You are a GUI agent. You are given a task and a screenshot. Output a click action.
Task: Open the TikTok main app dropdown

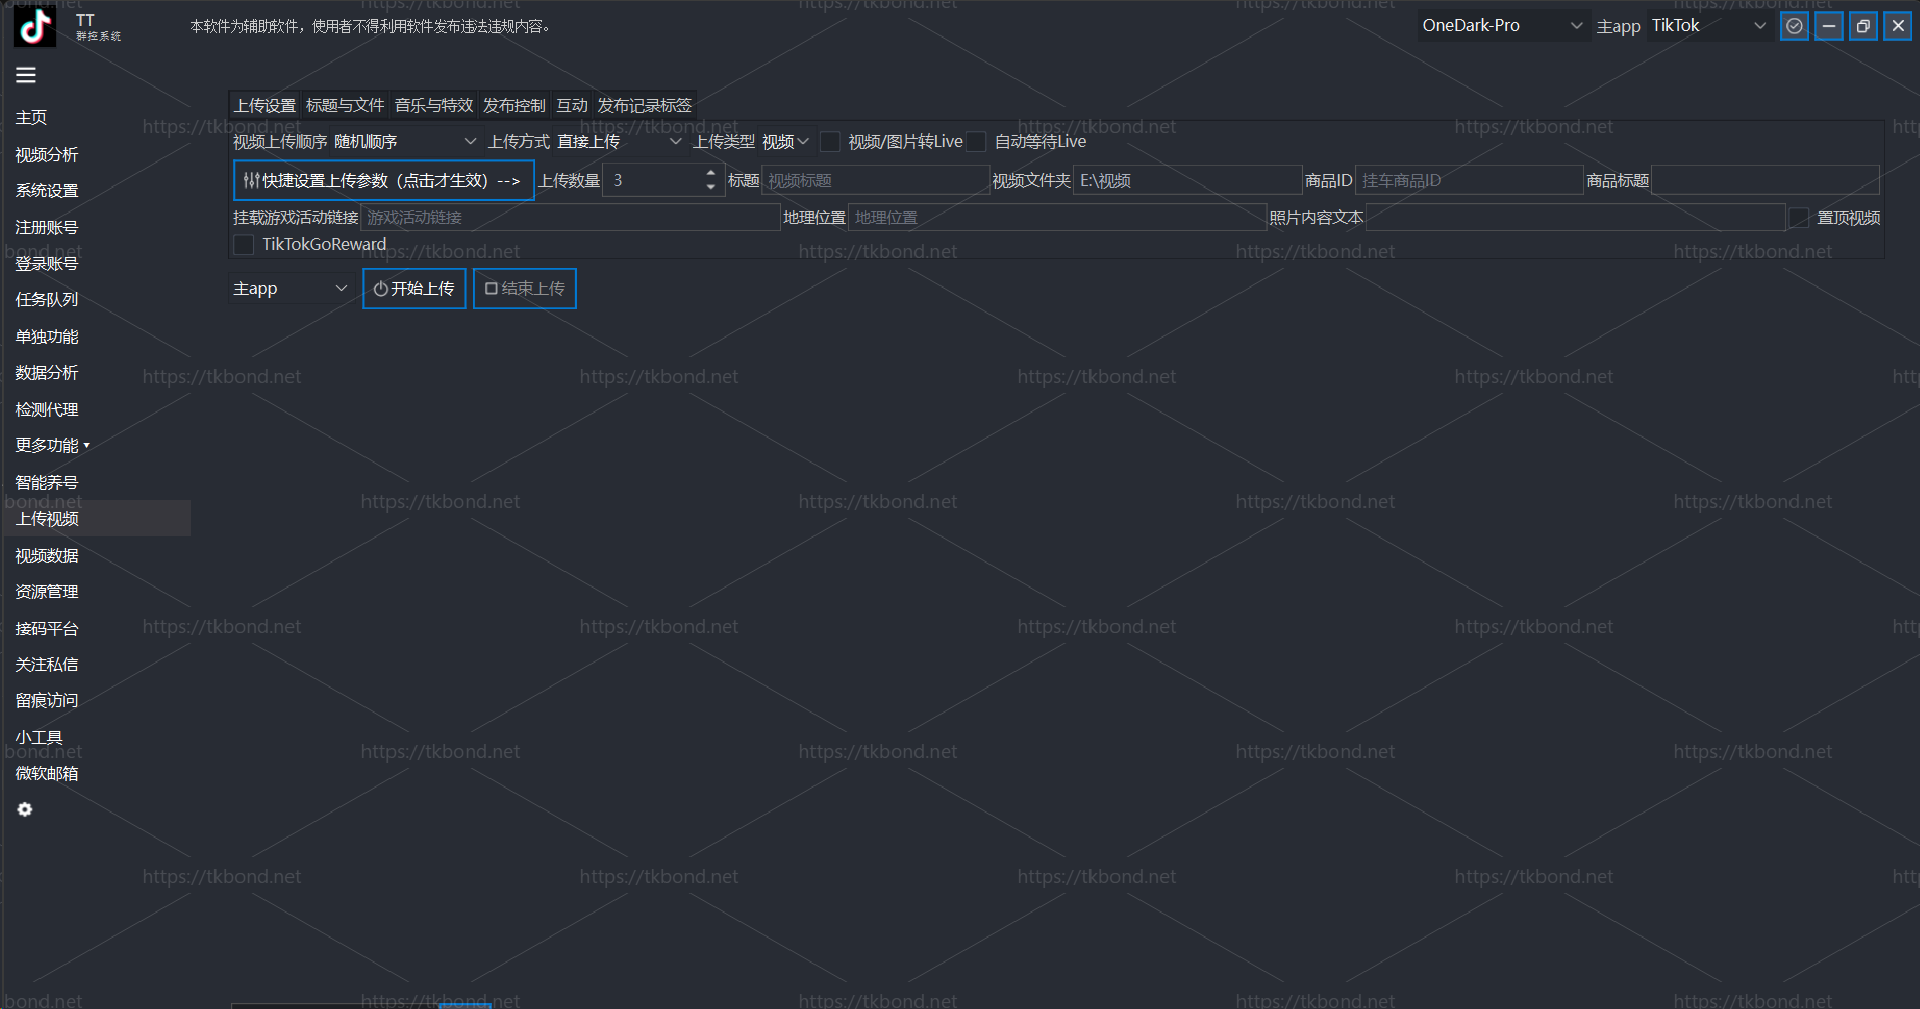(1709, 26)
